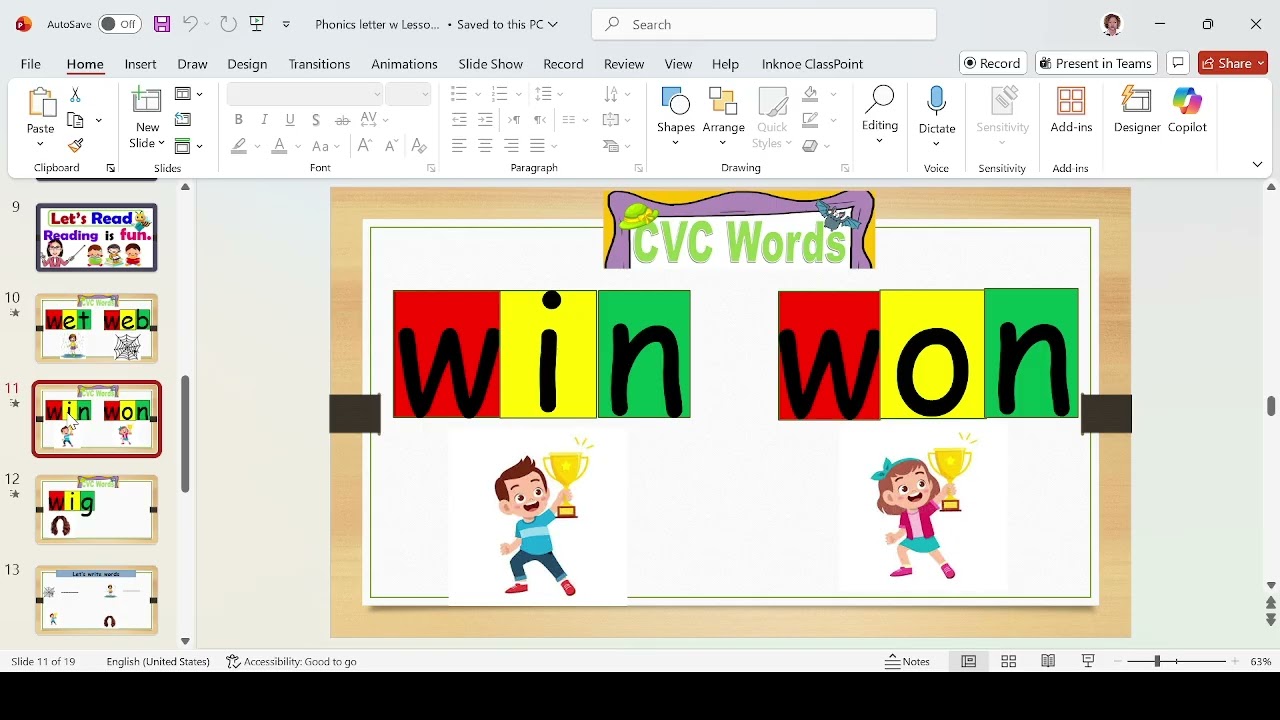The width and height of the screenshot is (1280, 720).
Task: Select the Format Painter brush
Action: click(75, 146)
